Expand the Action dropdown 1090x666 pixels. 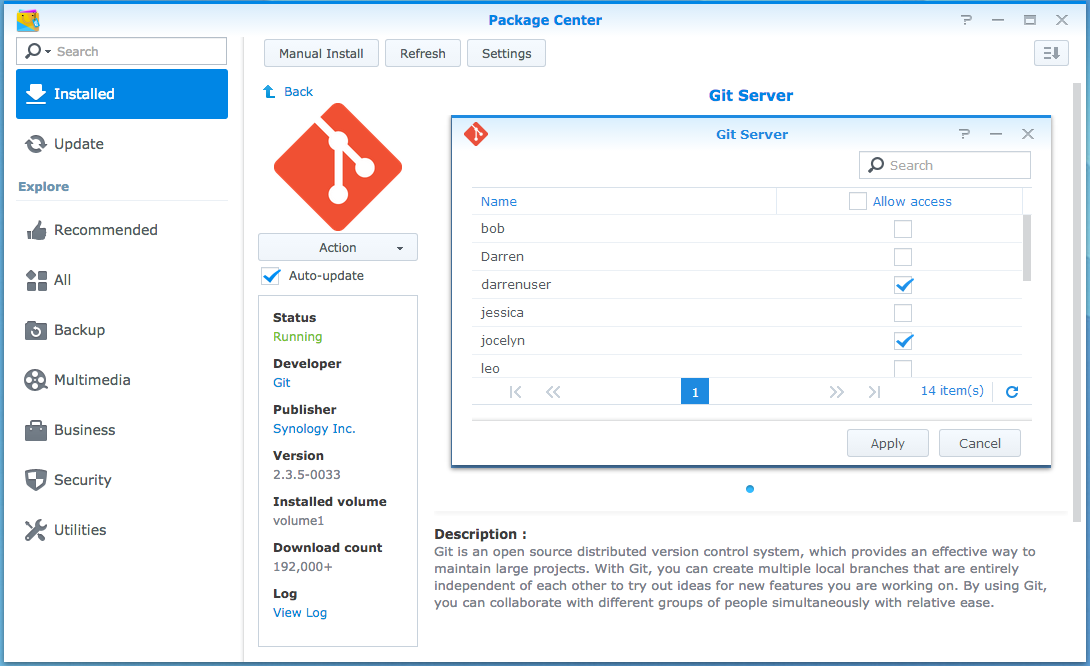point(338,247)
